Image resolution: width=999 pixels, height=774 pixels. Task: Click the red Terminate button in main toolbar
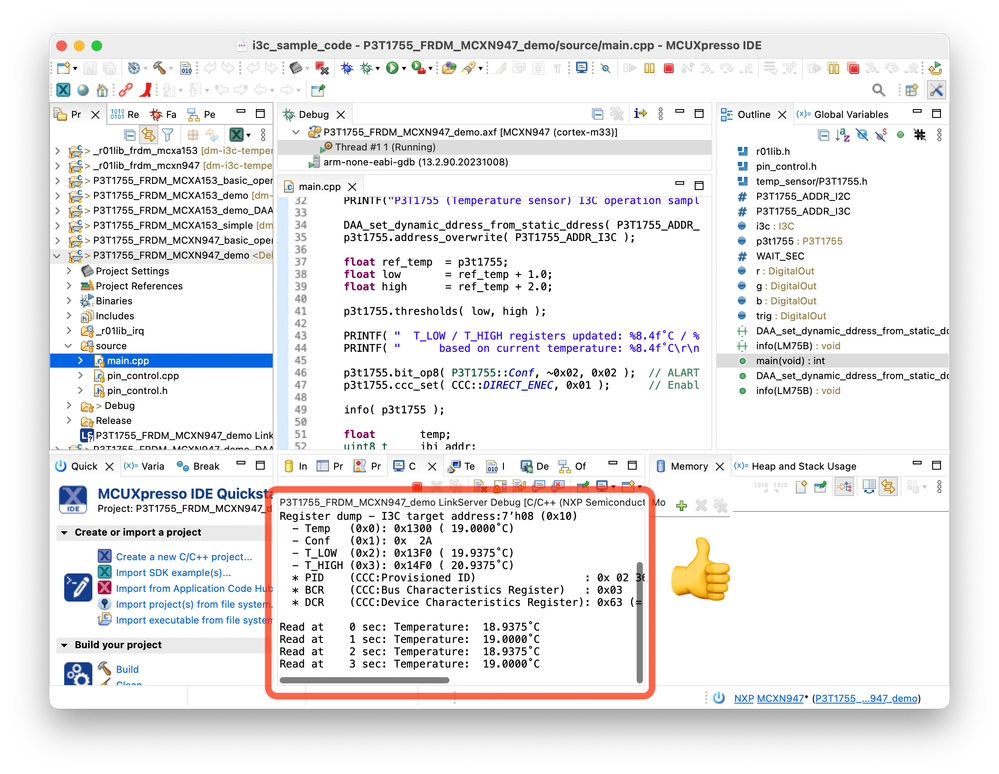tap(668, 68)
